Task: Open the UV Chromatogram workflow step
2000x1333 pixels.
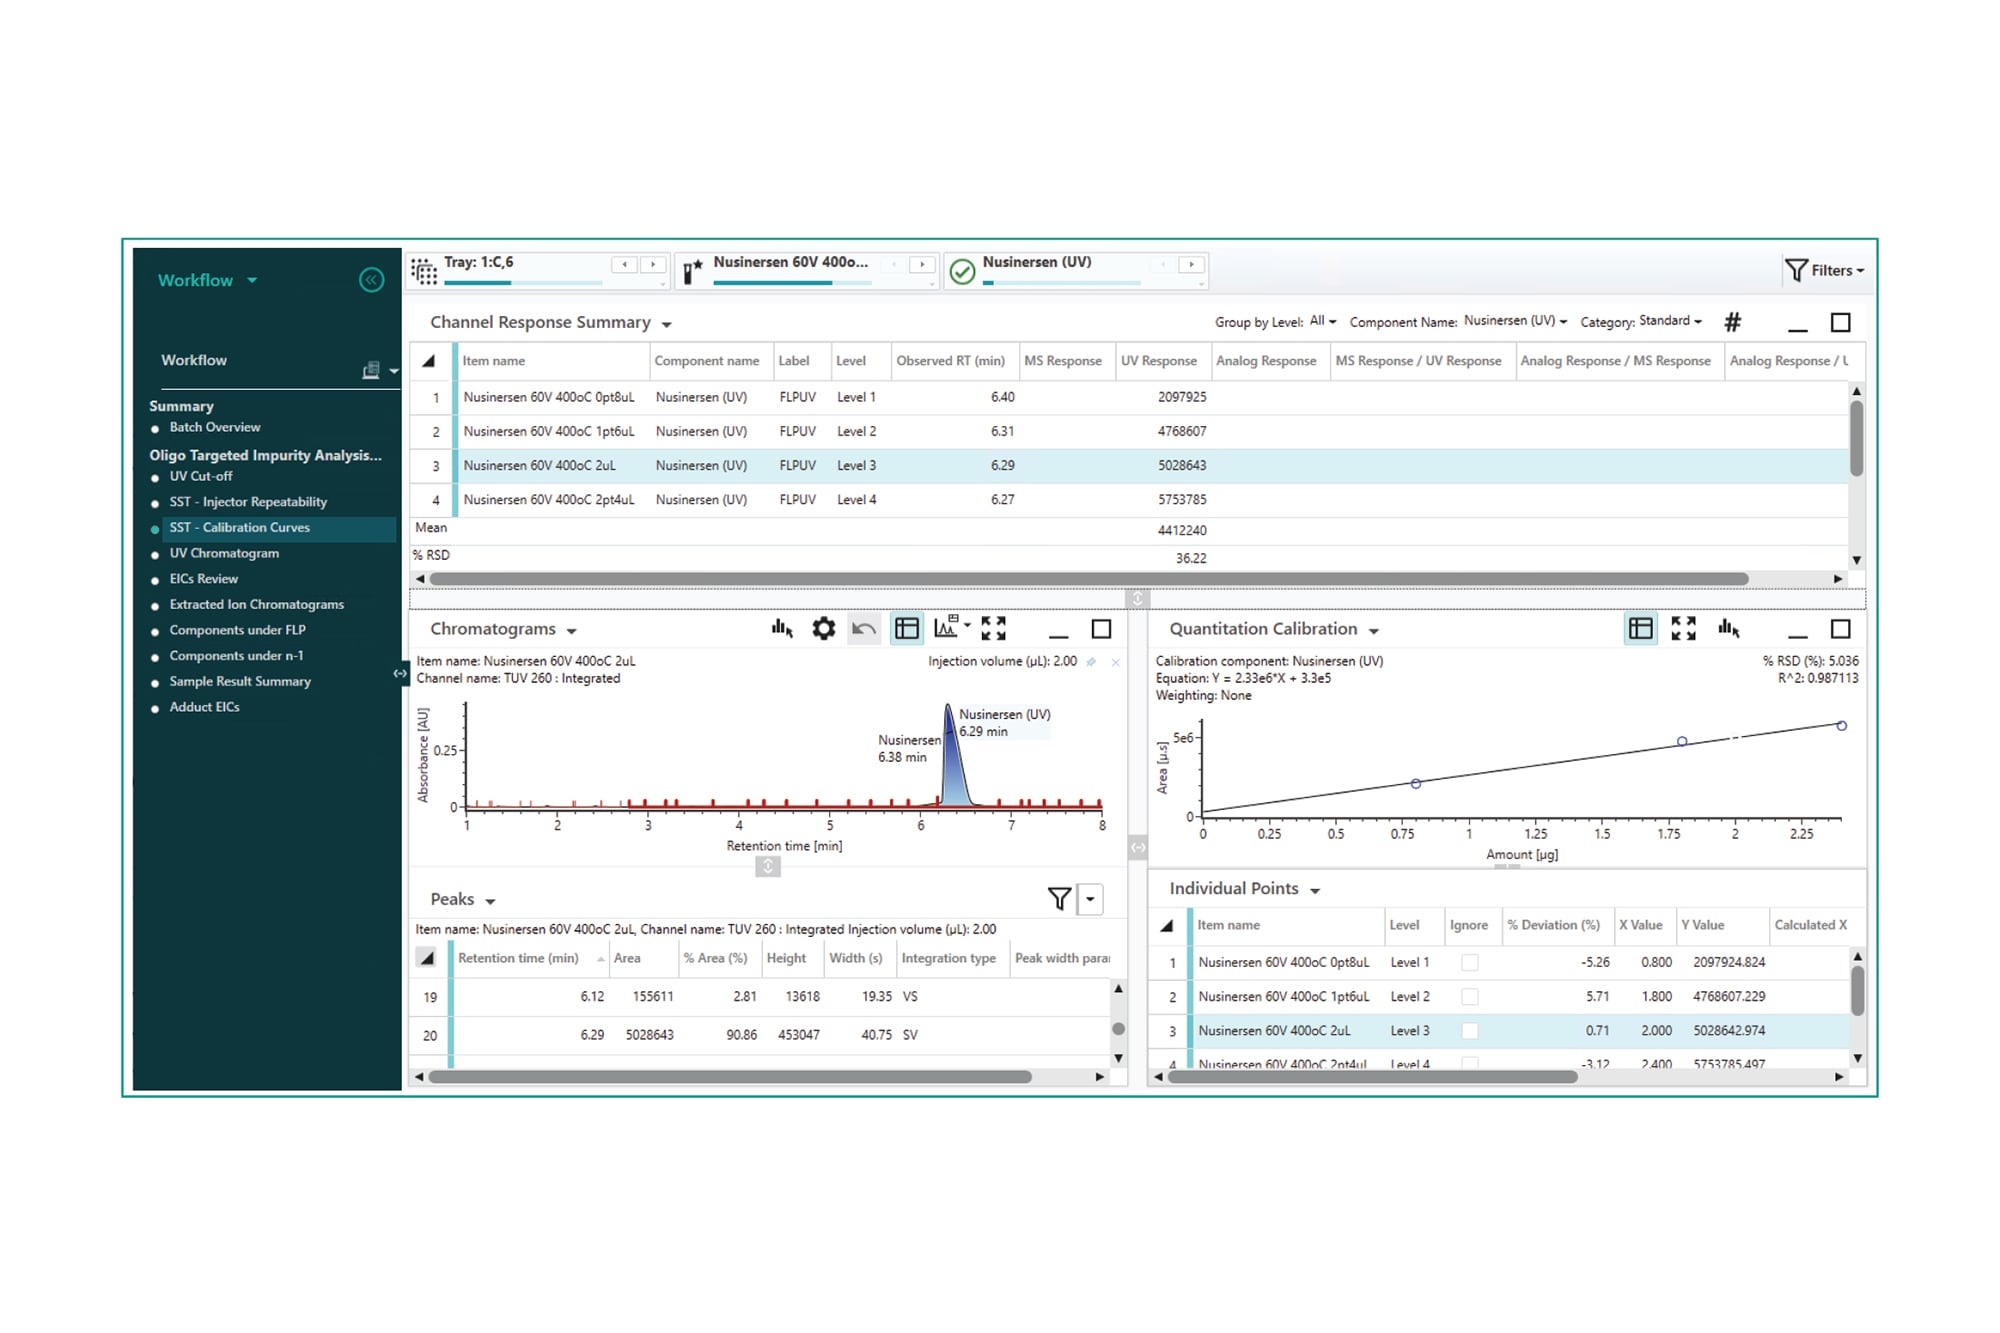Action: (x=224, y=553)
